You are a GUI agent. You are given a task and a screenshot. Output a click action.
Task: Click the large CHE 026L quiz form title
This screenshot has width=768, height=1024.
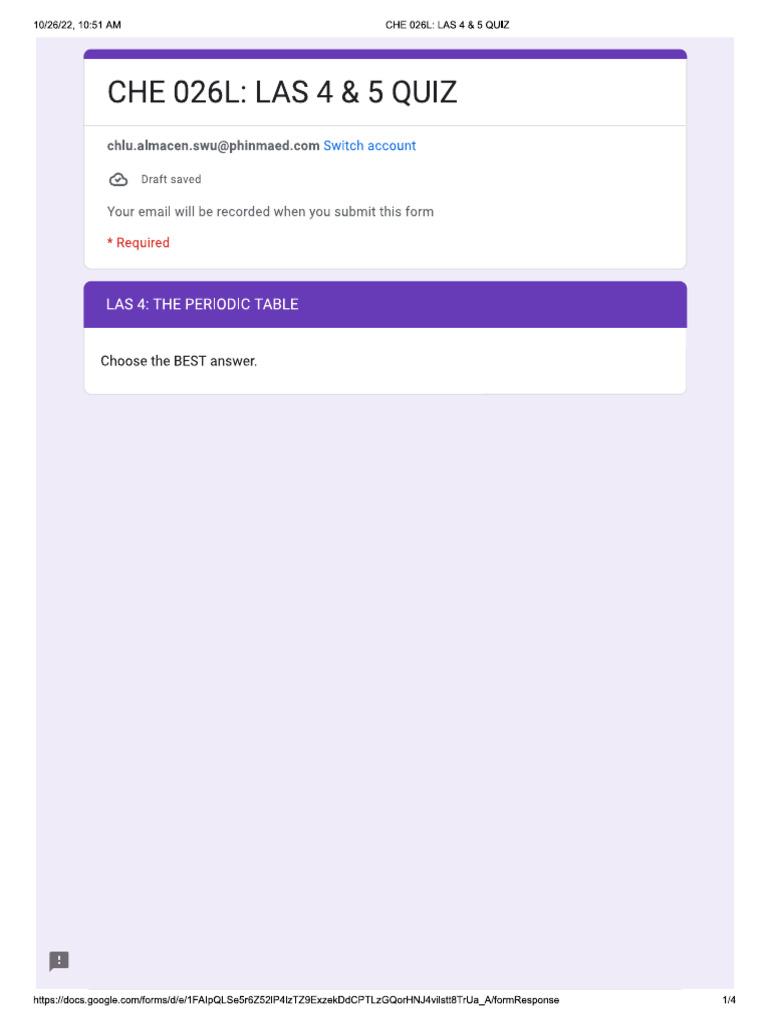282,93
